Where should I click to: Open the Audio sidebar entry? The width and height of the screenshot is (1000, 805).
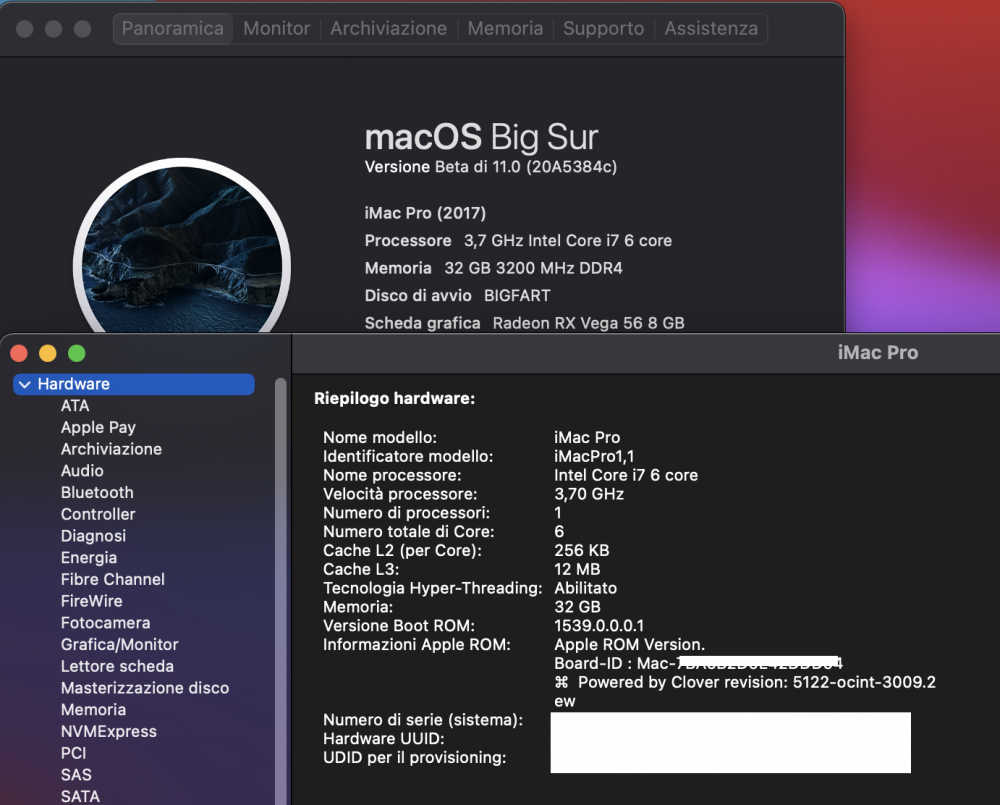coord(82,471)
